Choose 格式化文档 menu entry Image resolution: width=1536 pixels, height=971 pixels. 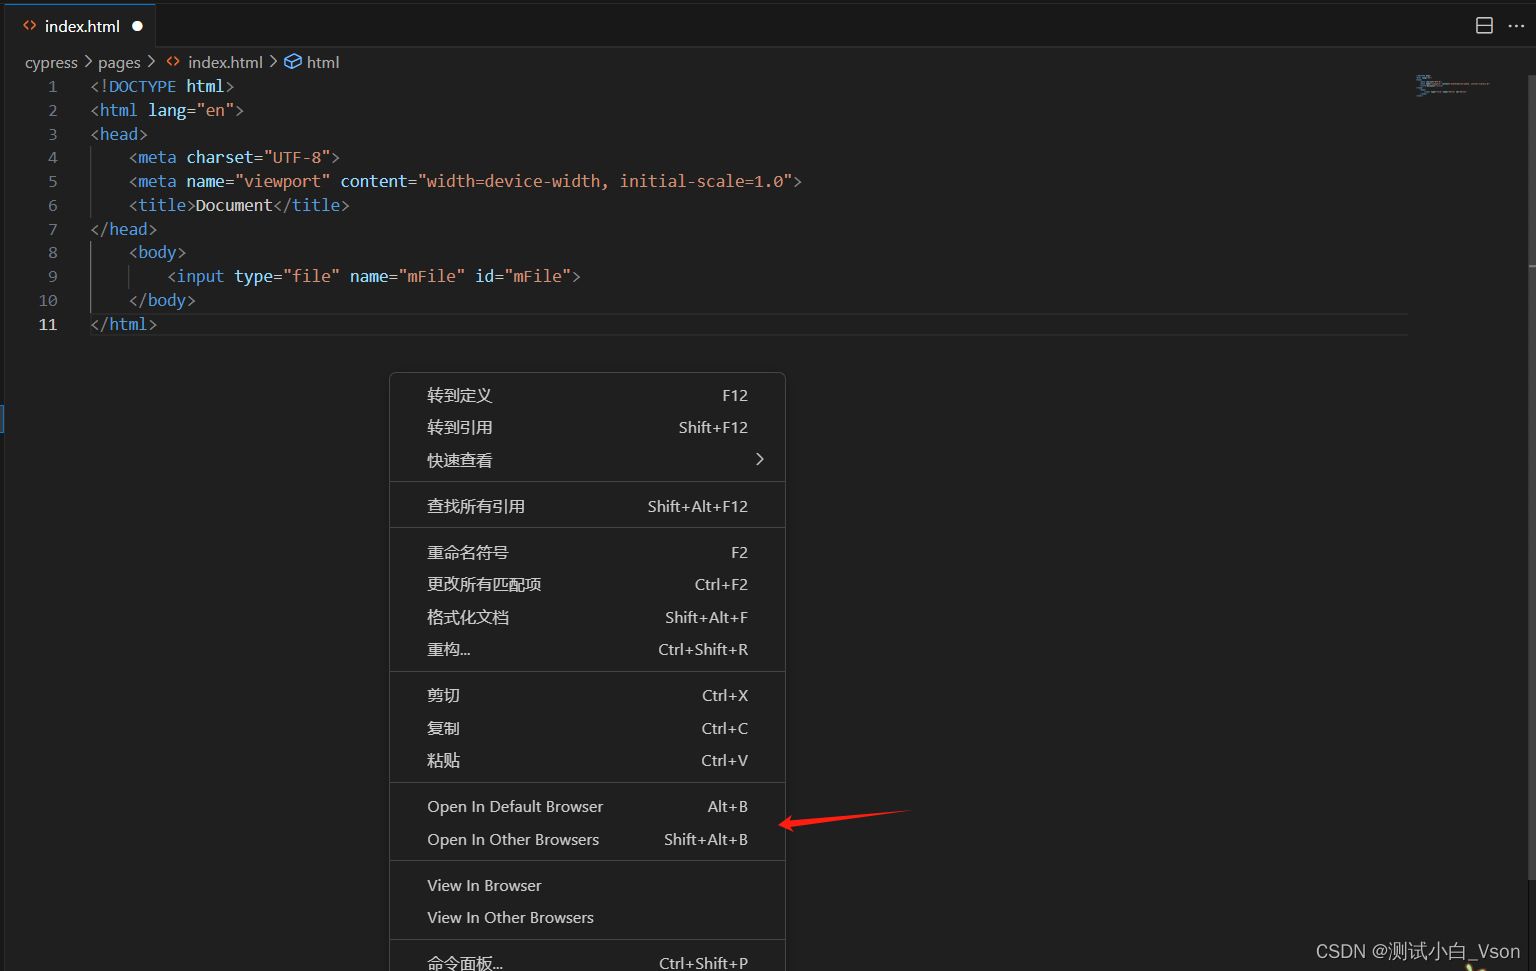click(587, 617)
